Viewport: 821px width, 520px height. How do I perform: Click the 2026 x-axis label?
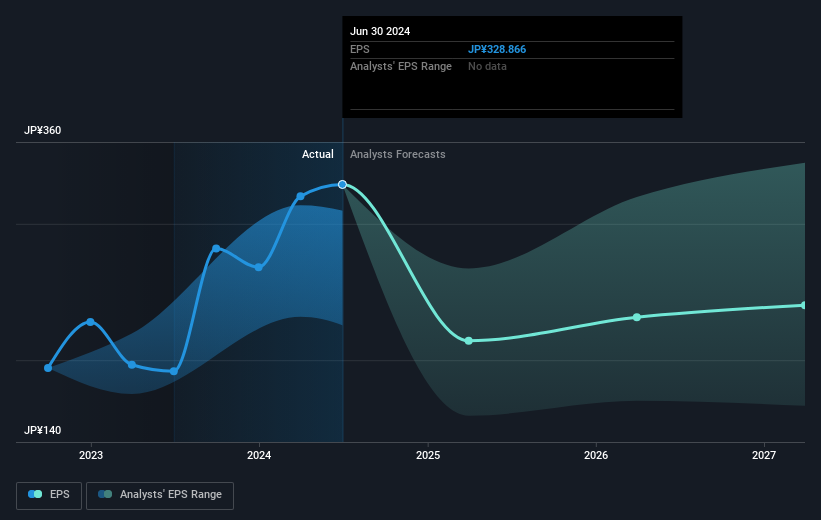[596, 455]
